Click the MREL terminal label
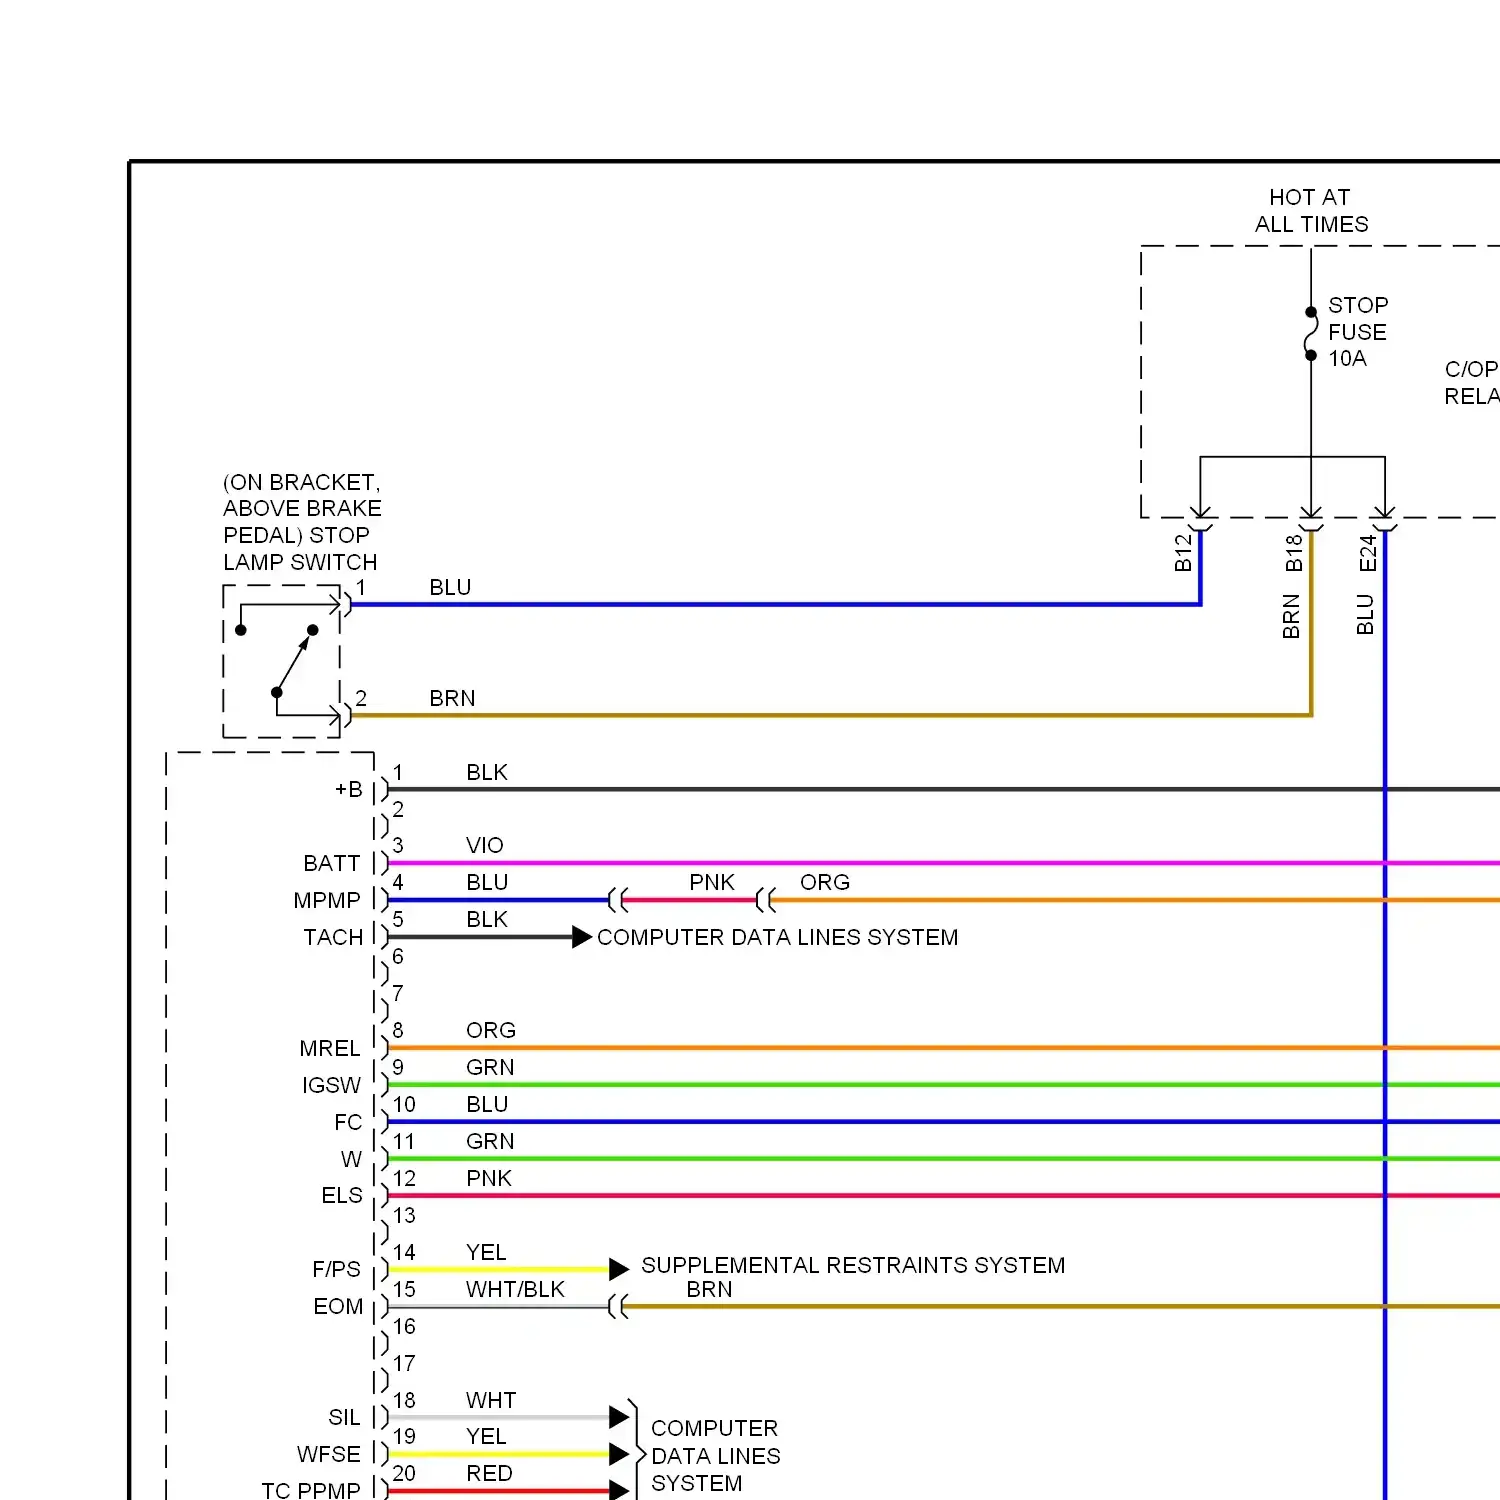The width and height of the screenshot is (1500, 1500). (329, 1048)
